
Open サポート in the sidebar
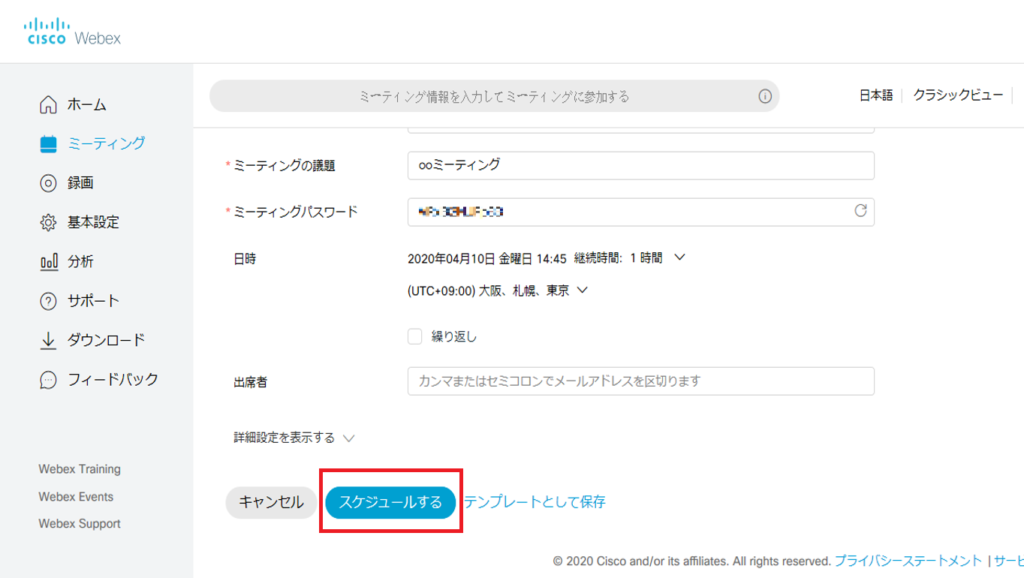[93, 301]
